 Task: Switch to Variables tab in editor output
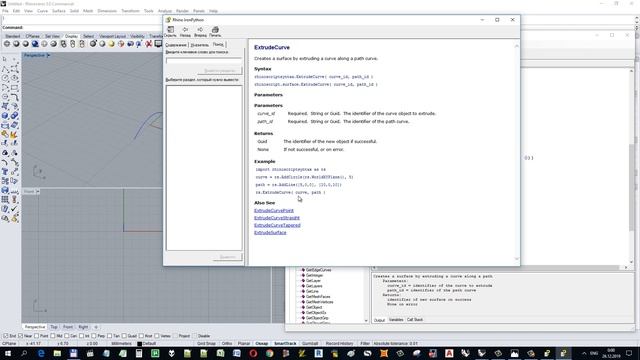pos(396,320)
